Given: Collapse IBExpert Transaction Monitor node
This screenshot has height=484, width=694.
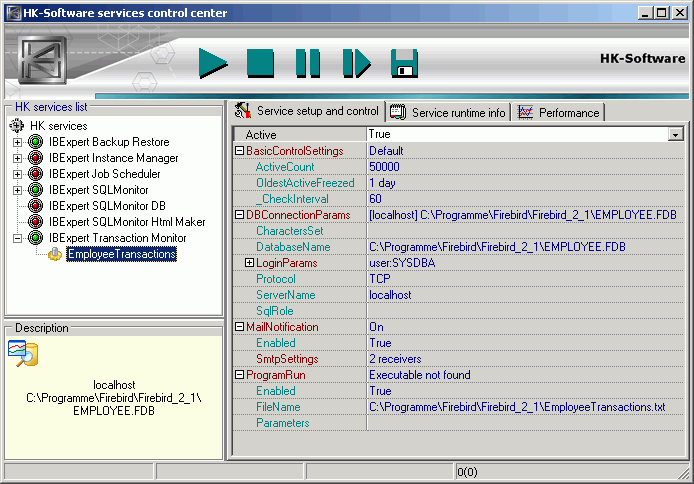Looking at the screenshot, I should pos(17,238).
